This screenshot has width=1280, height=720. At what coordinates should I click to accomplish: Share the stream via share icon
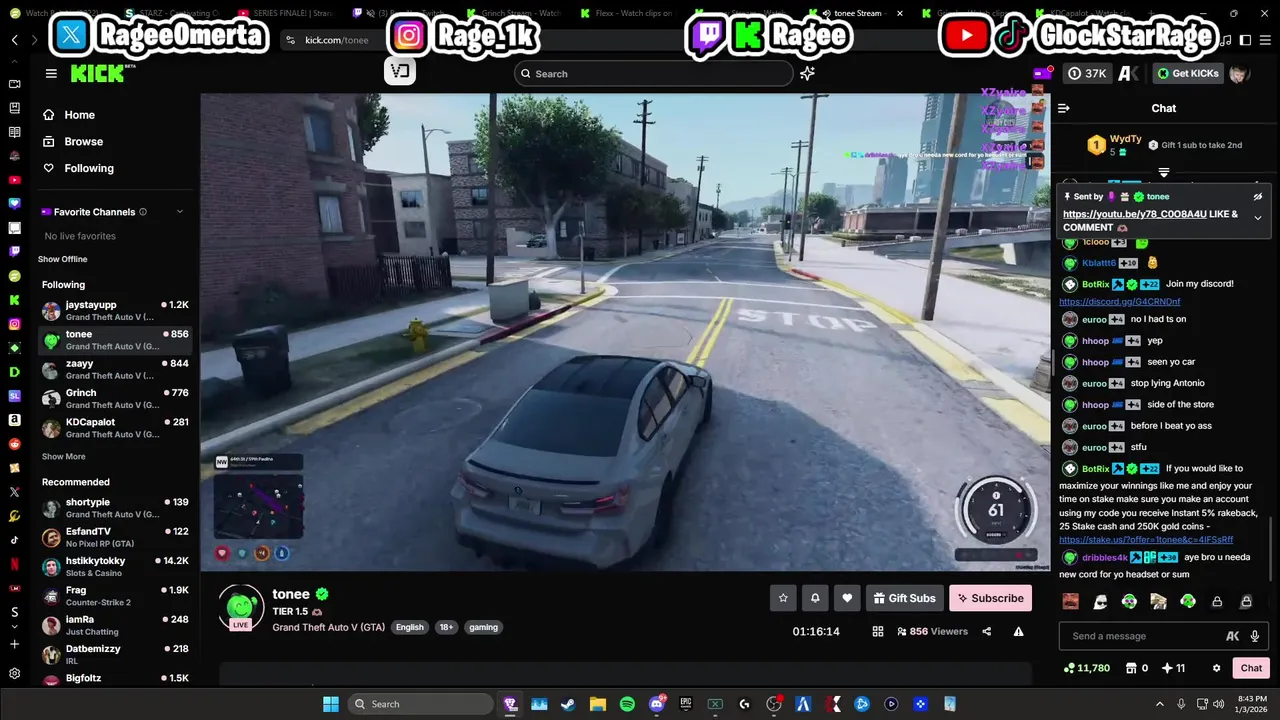pos(987,632)
